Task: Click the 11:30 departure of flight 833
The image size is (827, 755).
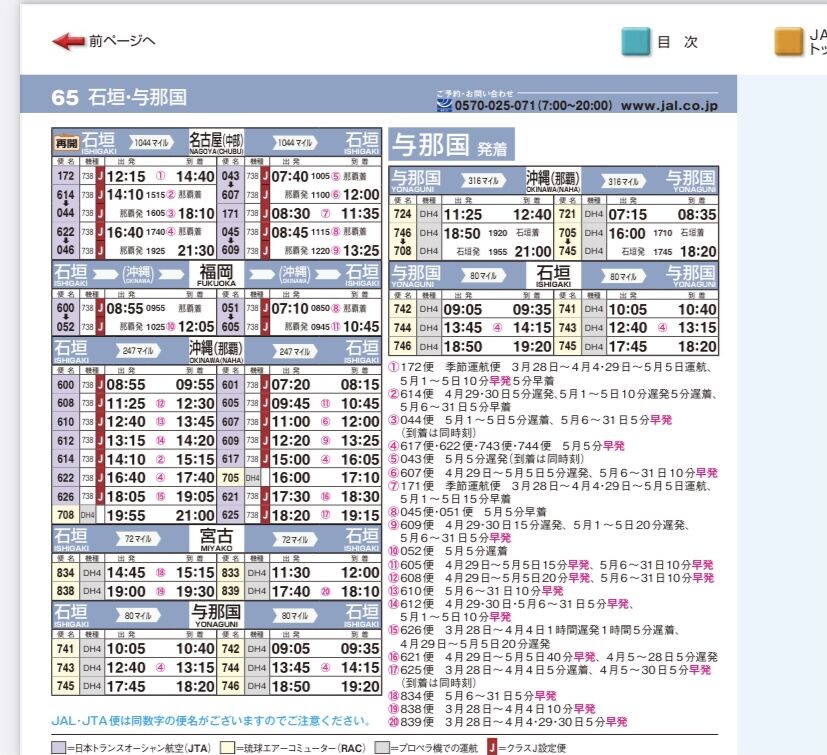Action: [291, 572]
